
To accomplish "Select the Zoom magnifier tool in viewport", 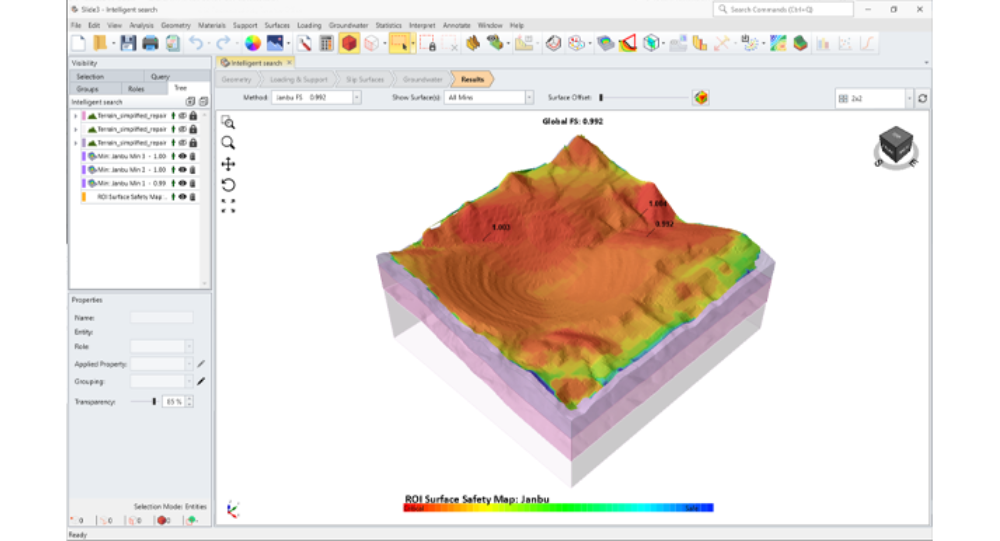I will pyautogui.click(x=228, y=143).
